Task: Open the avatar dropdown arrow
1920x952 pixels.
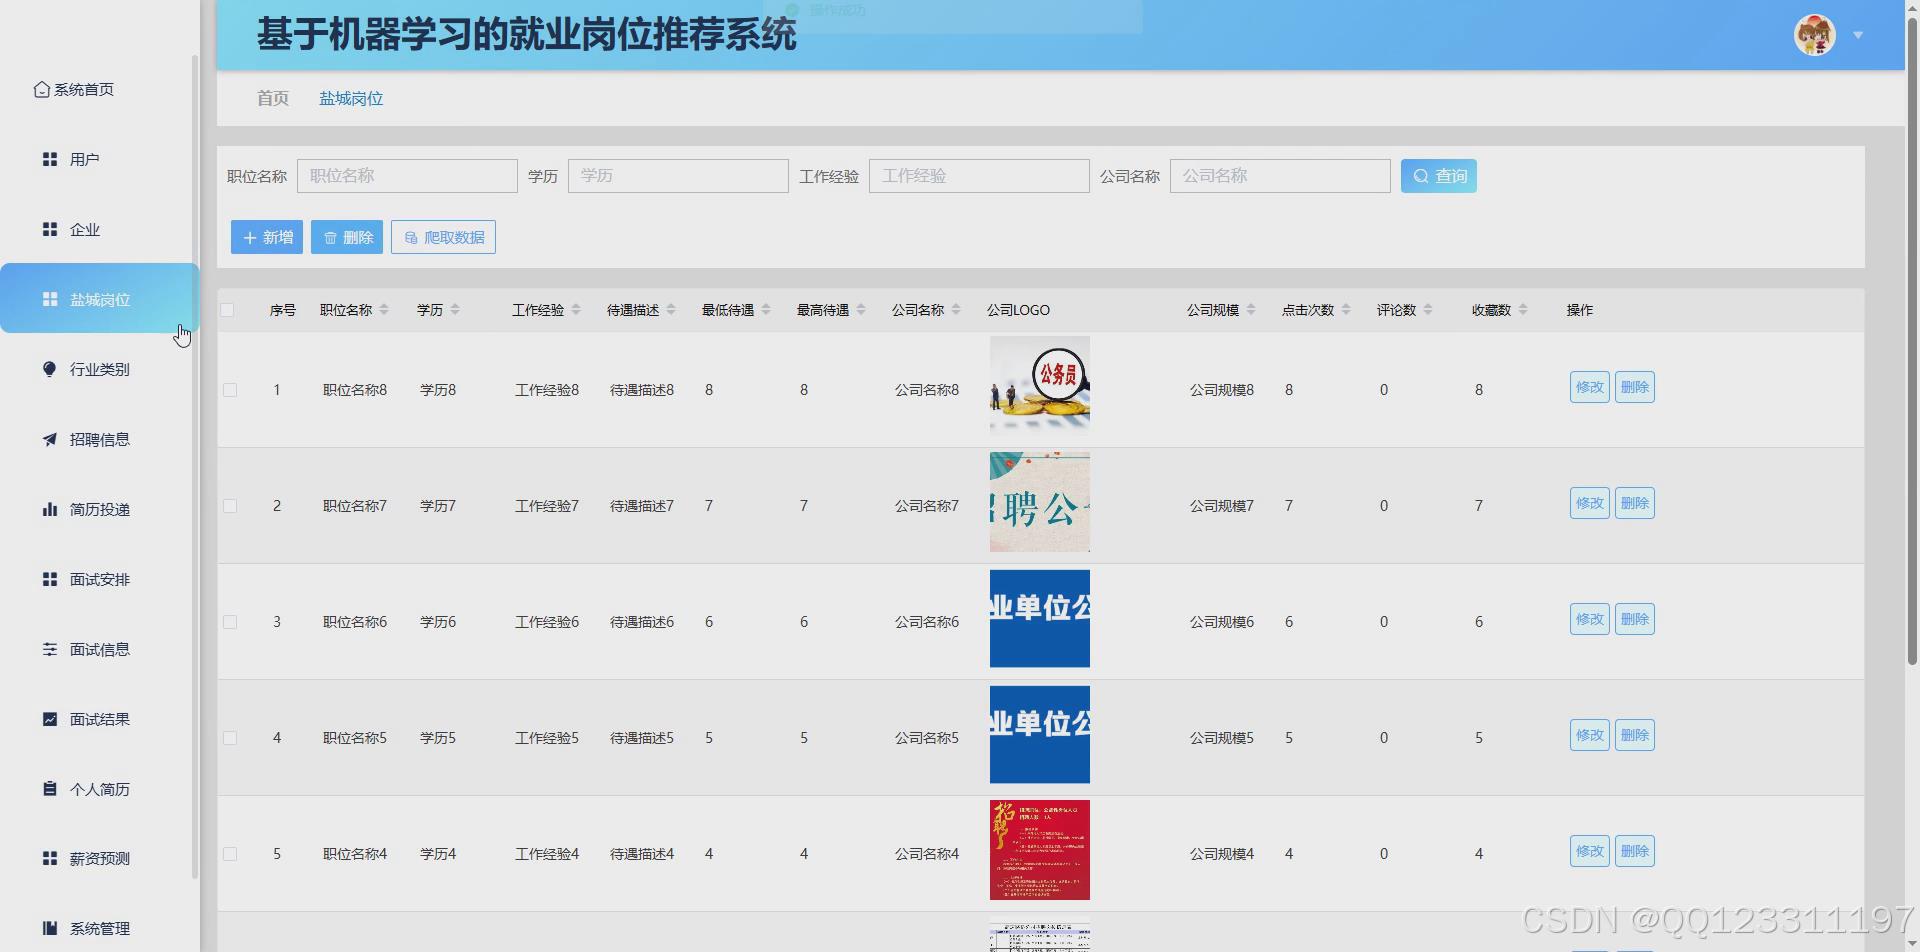Action: point(1858,35)
